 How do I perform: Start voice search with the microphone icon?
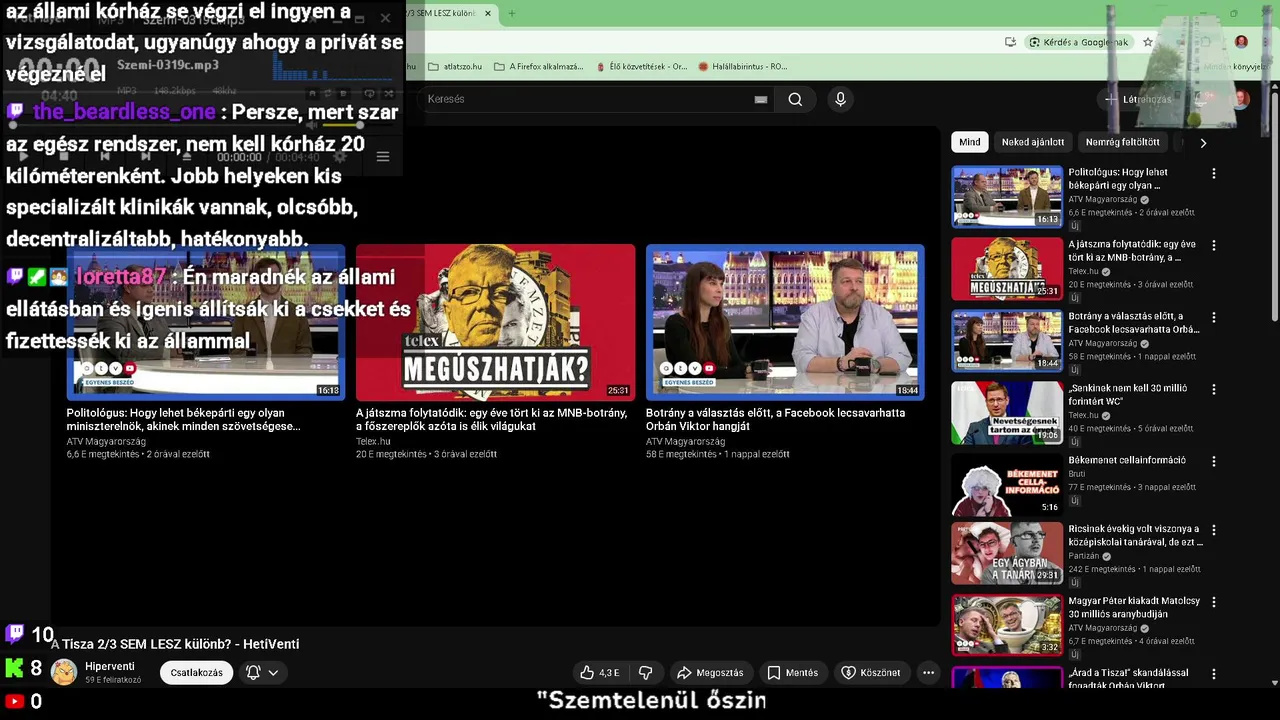pos(840,99)
